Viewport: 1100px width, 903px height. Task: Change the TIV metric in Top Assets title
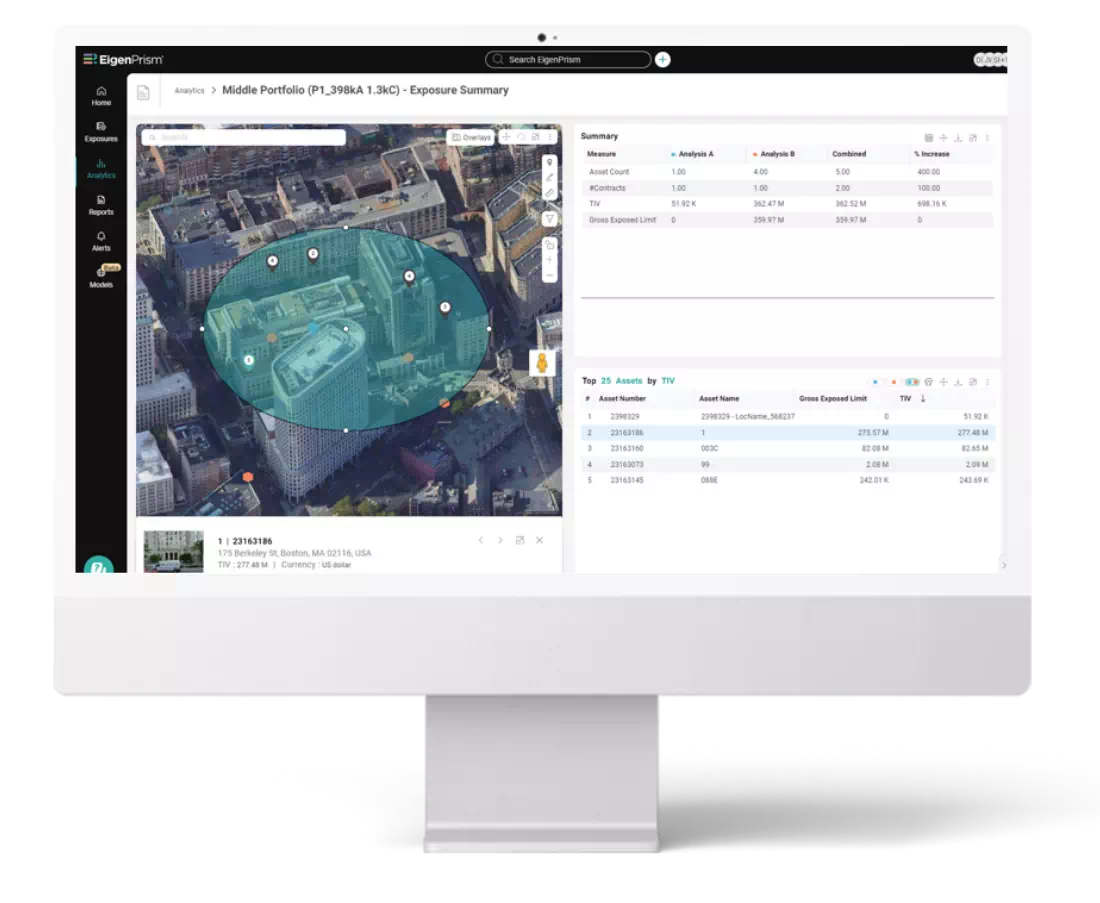pos(668,381)
